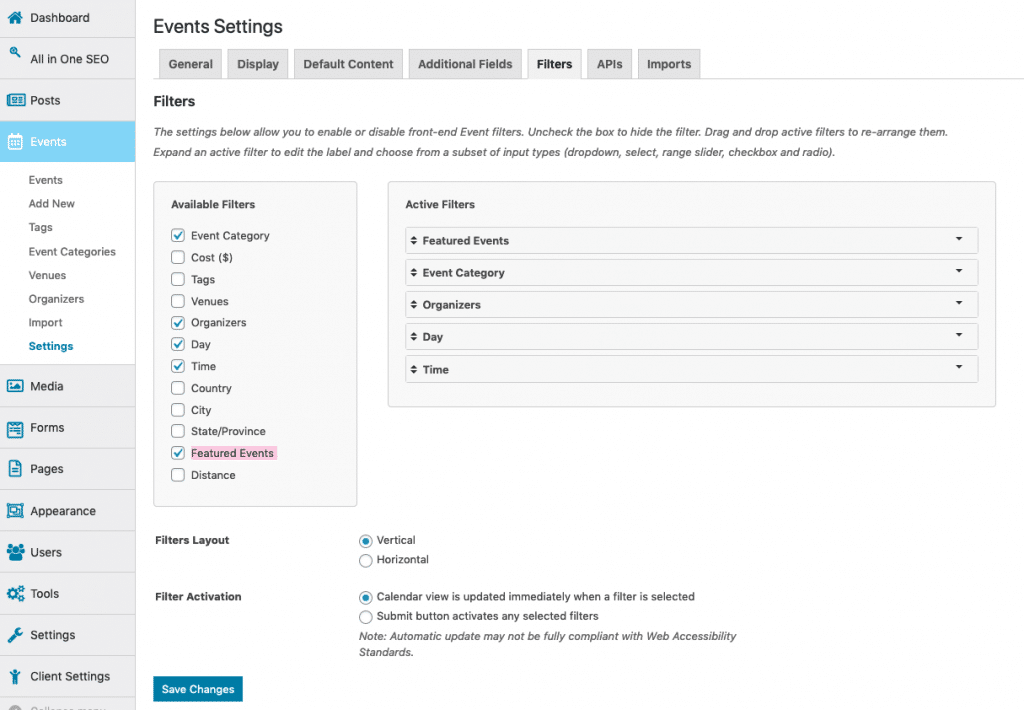The image size is (1024, 710).
Task: Open the Default Content tab
Action: click(x=348, y=64)
